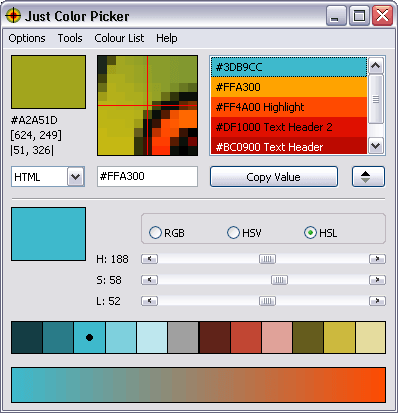
Task: Click the Copy Value button
Action: [274, 177]
